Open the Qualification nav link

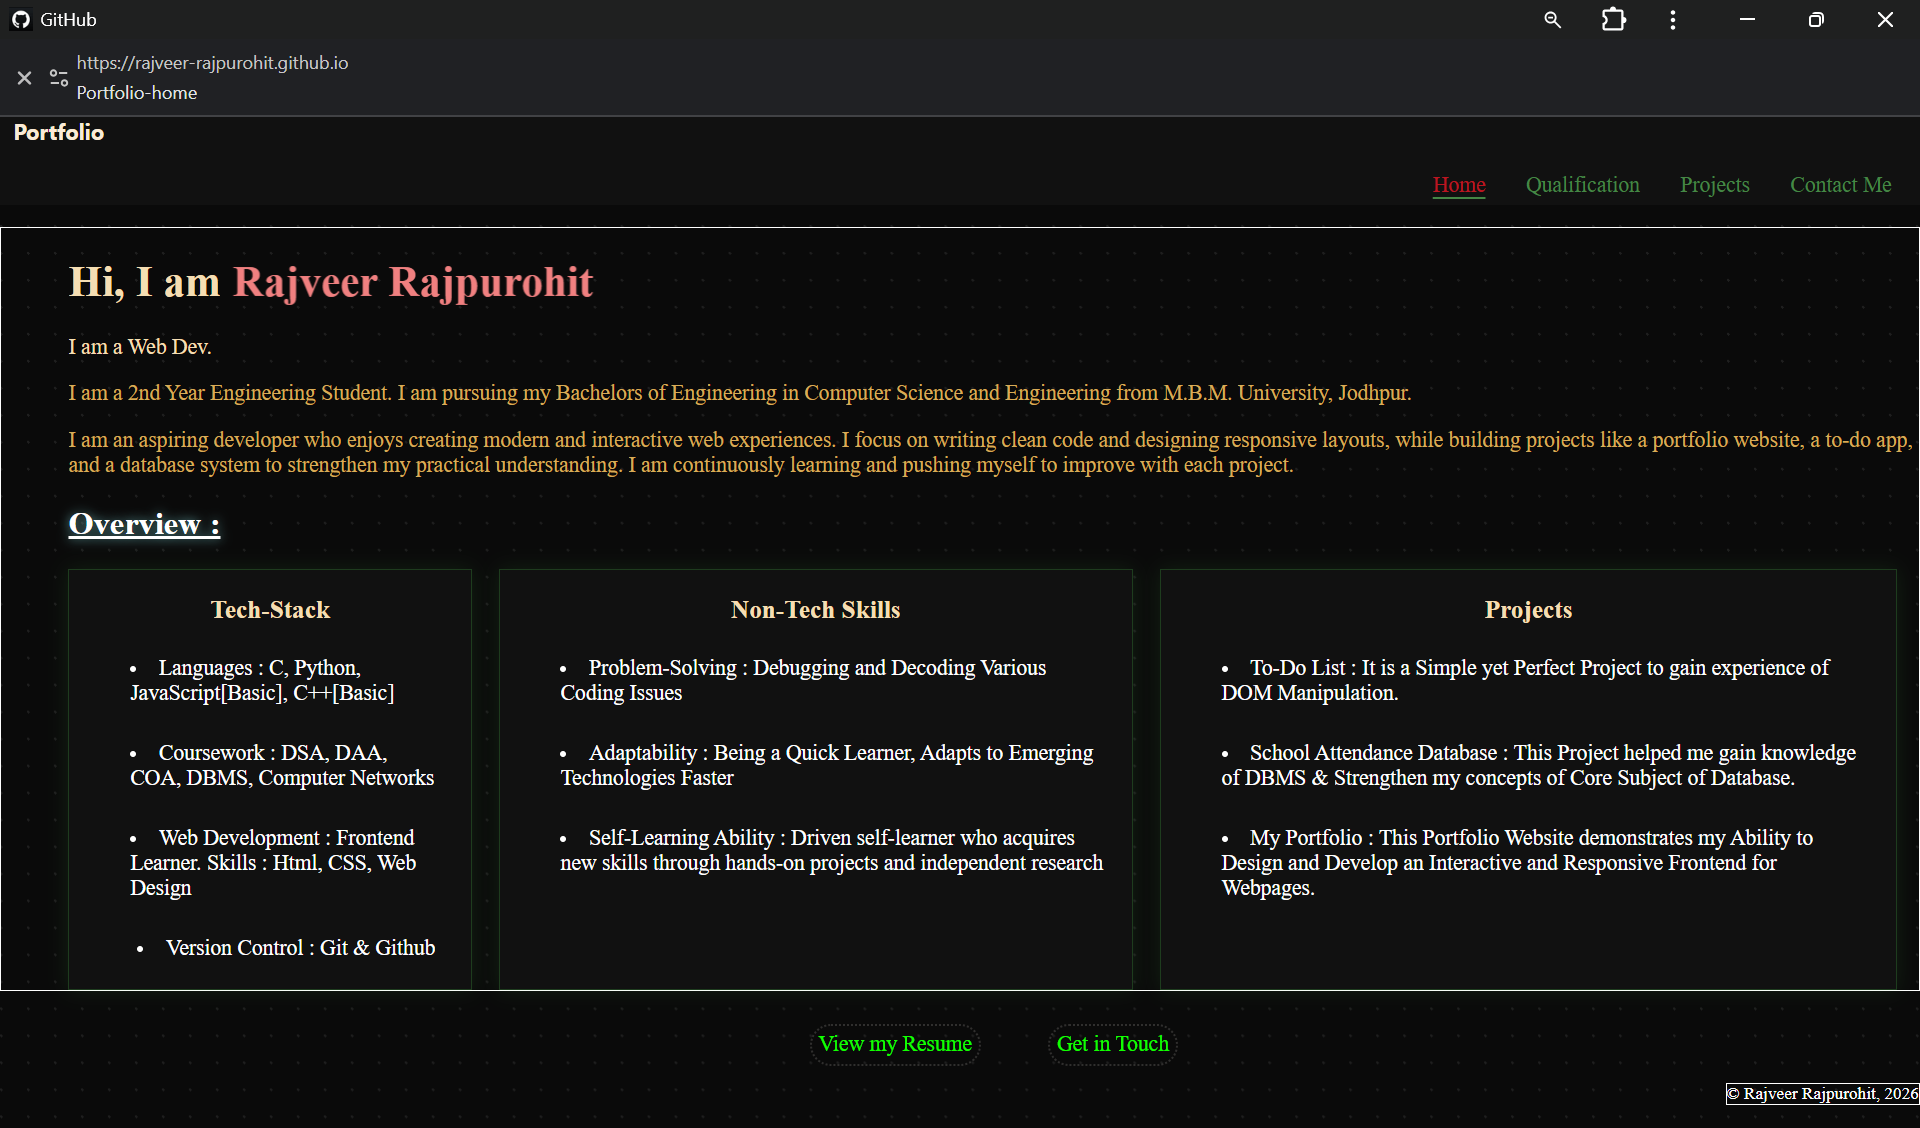click(1582, 185)
